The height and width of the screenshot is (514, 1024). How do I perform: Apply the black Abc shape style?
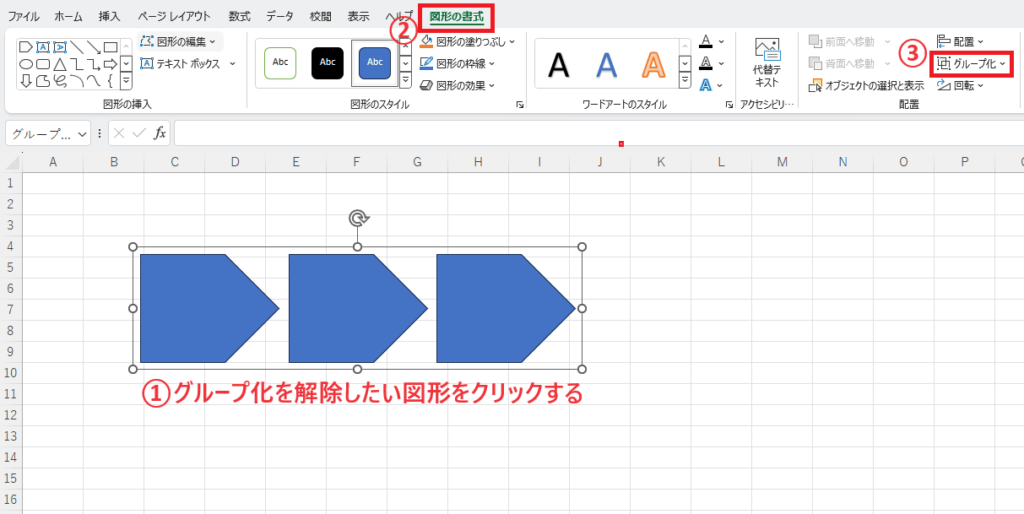pos(327,63)
